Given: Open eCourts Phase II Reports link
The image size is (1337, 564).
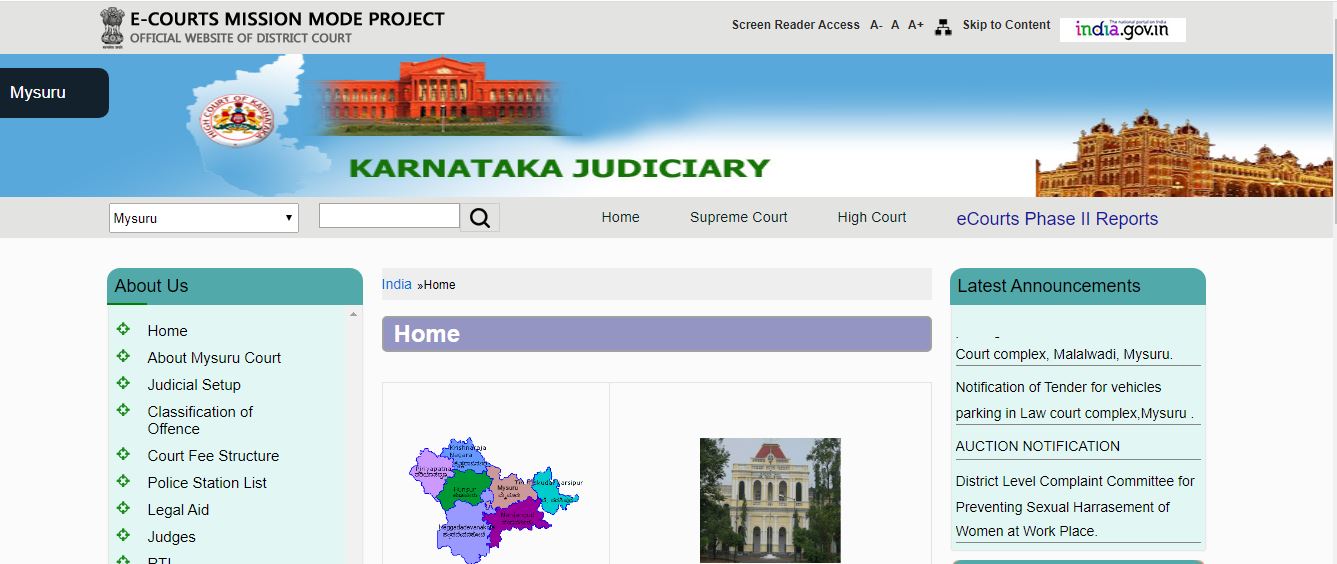Looking at the screenshot, I should point(1056,219).
